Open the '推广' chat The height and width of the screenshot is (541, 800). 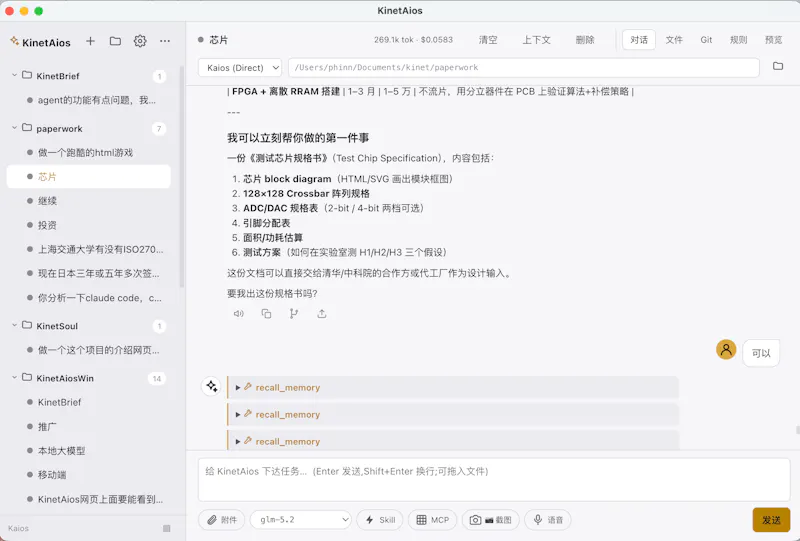tap(89, 426)
